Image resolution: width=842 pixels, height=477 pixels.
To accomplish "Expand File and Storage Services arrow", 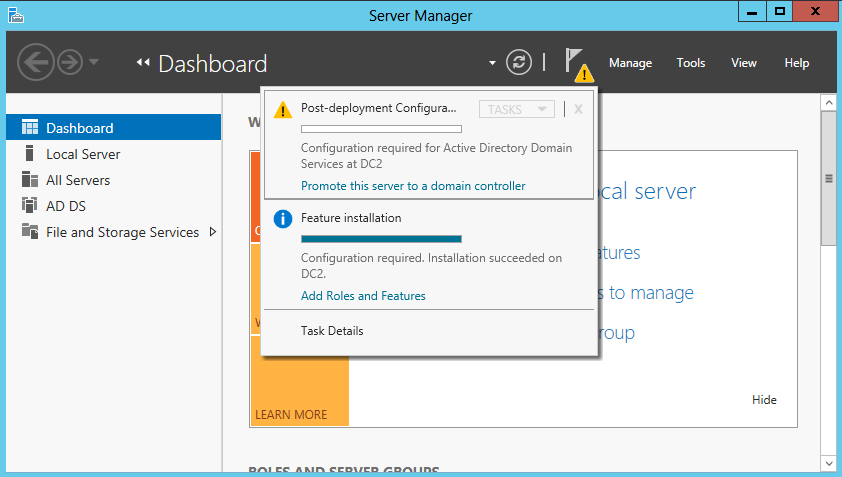I will (213, 232).
